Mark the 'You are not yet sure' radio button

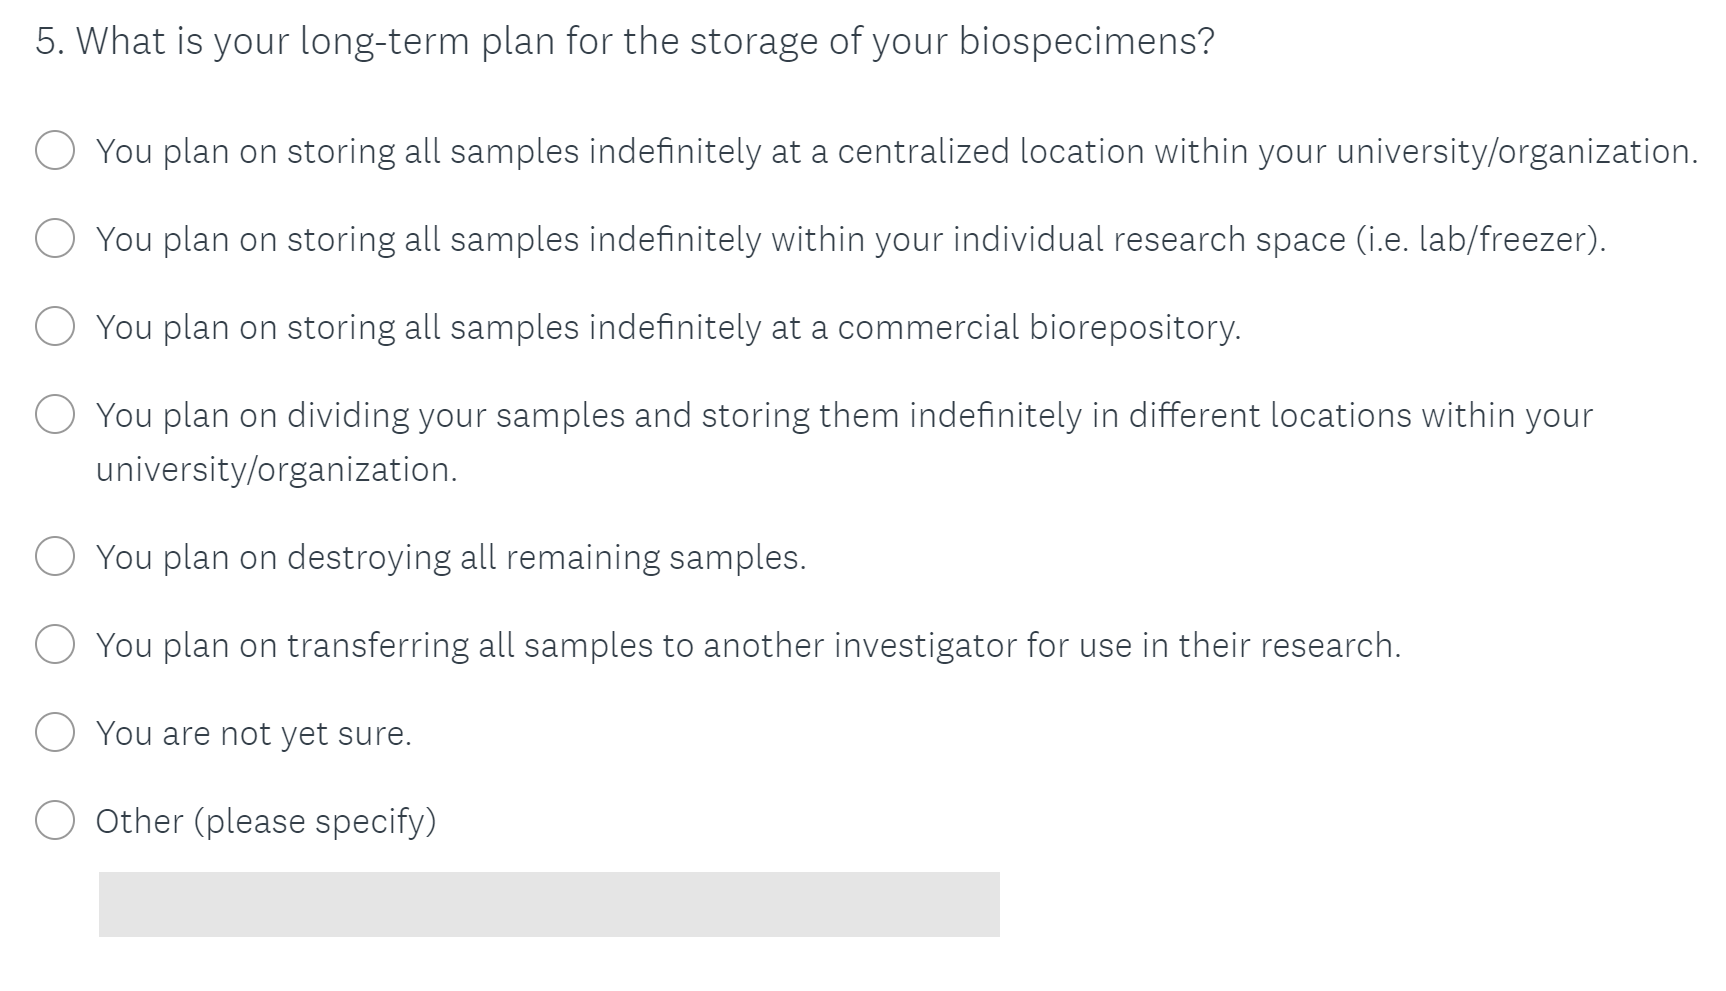(x=55, y=733)
